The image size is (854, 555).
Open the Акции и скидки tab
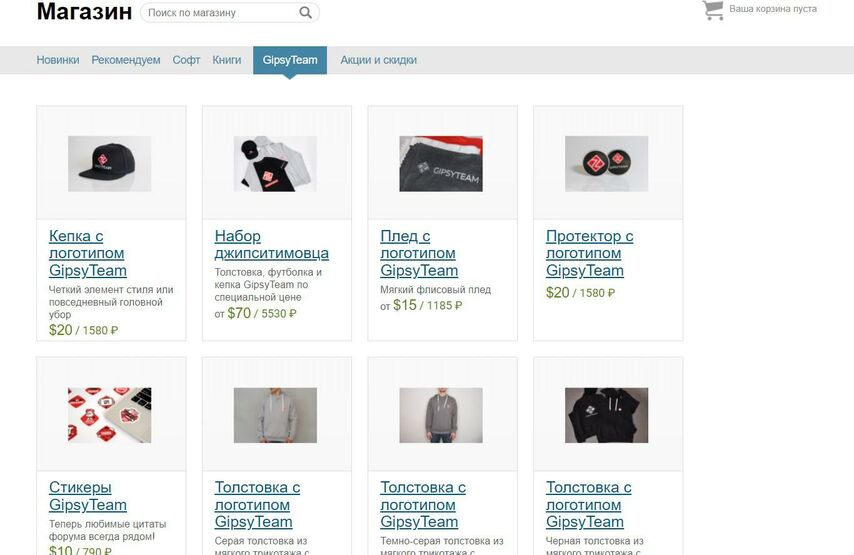379,60
